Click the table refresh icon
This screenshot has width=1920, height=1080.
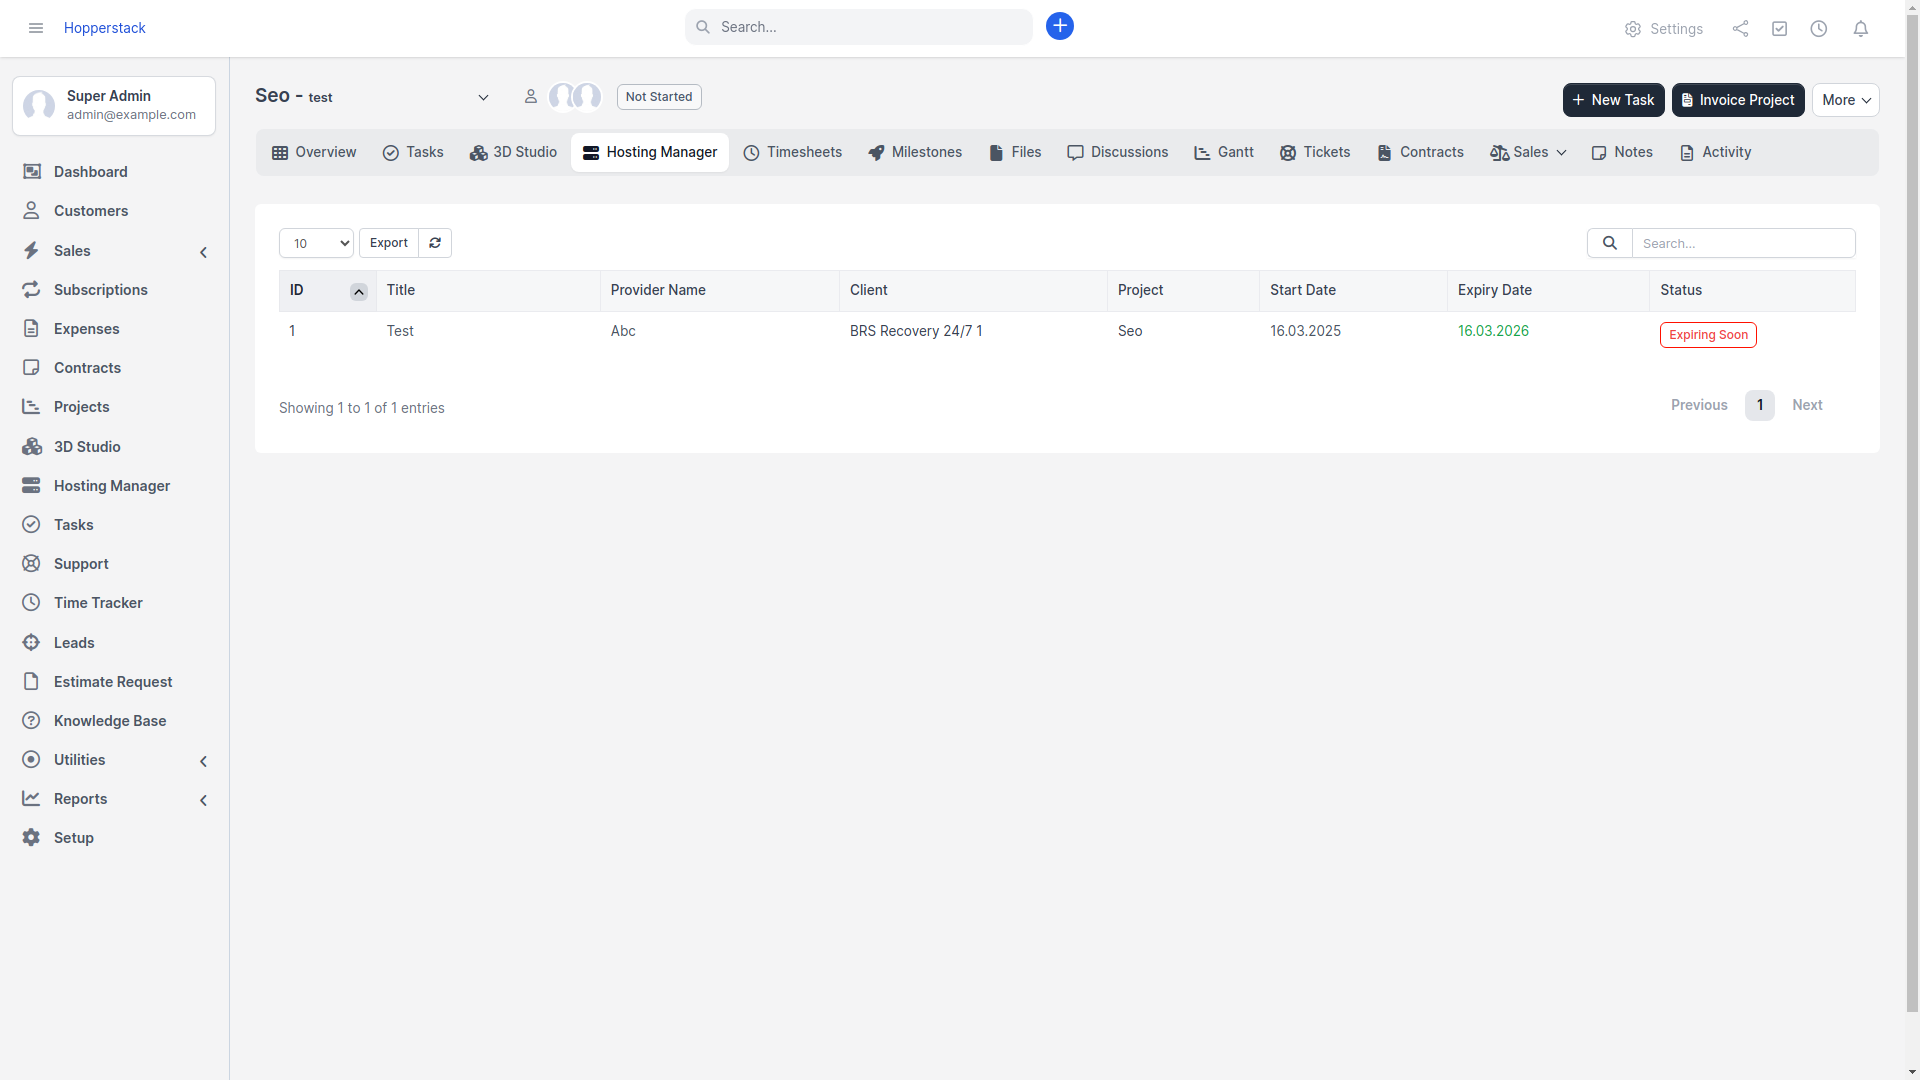click(435, 243)
